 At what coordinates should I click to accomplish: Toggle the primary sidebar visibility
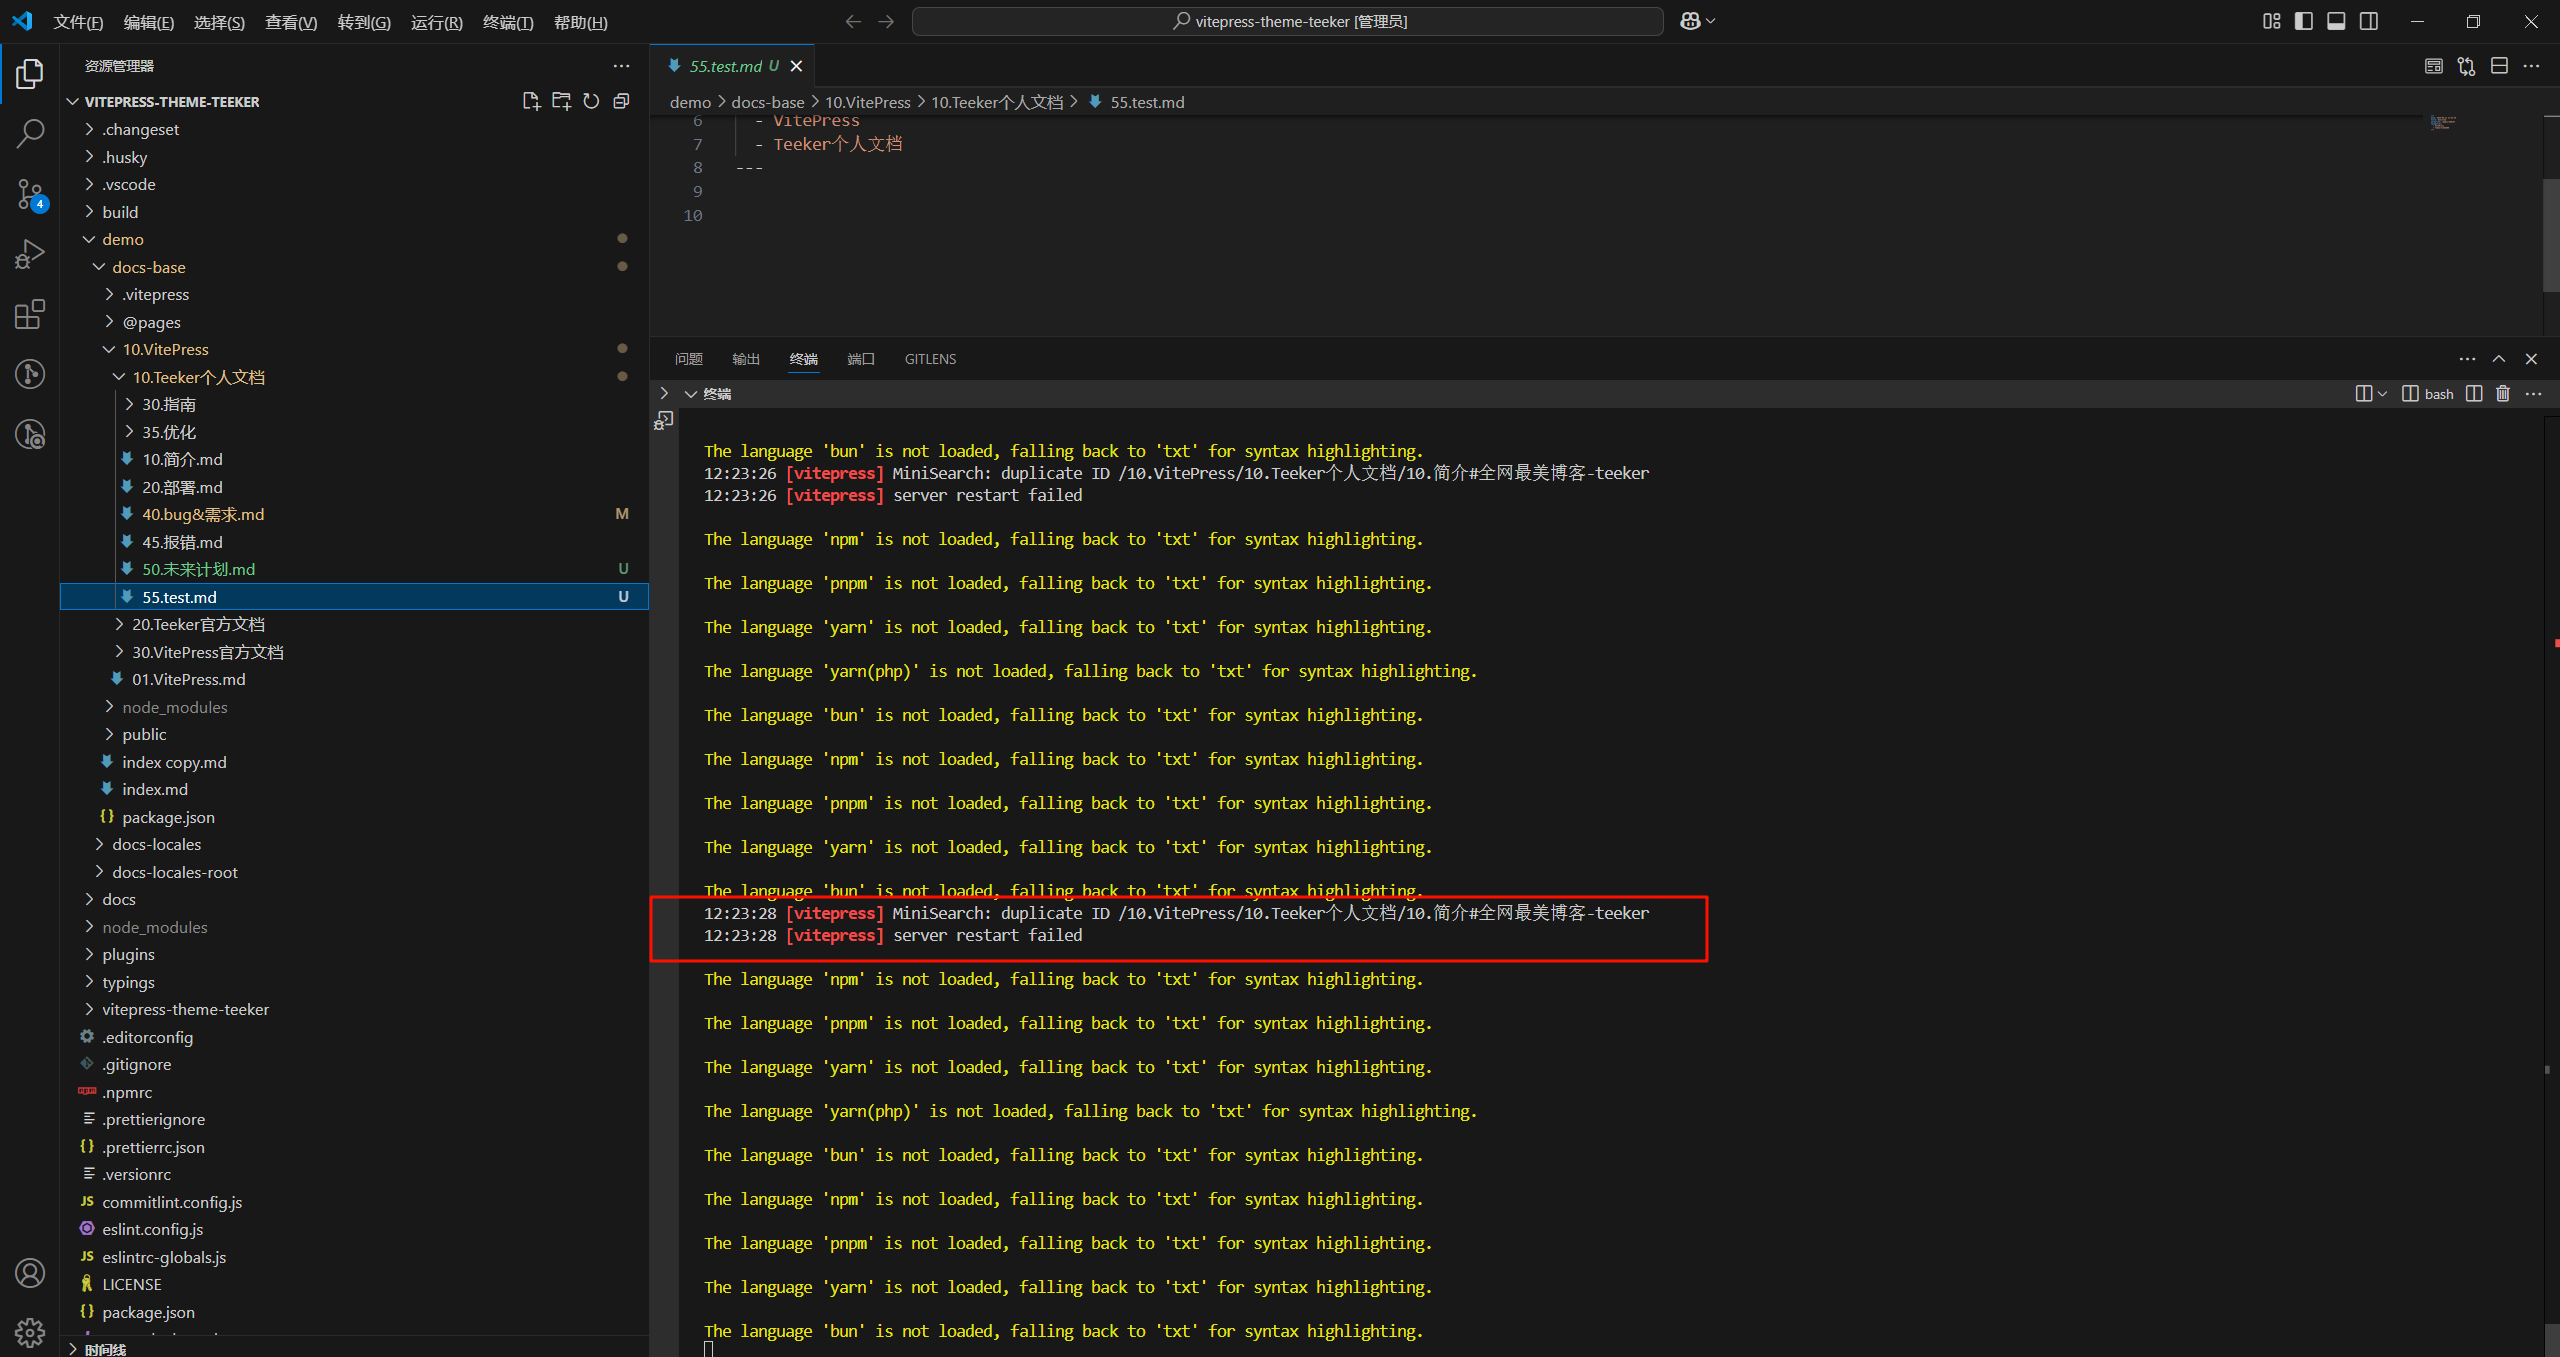pos(2304,21)
